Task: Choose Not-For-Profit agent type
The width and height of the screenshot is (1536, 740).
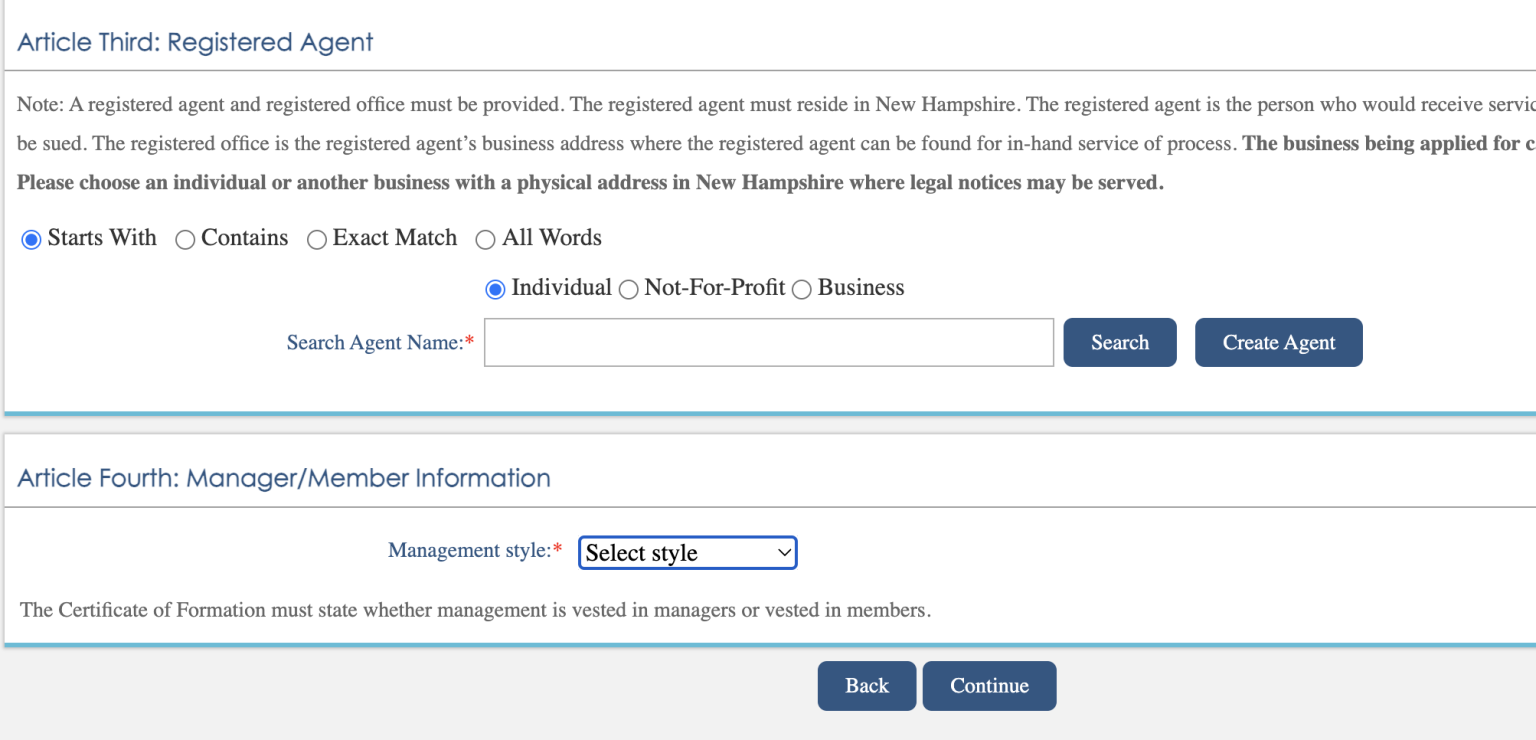Action: point(629,290)
